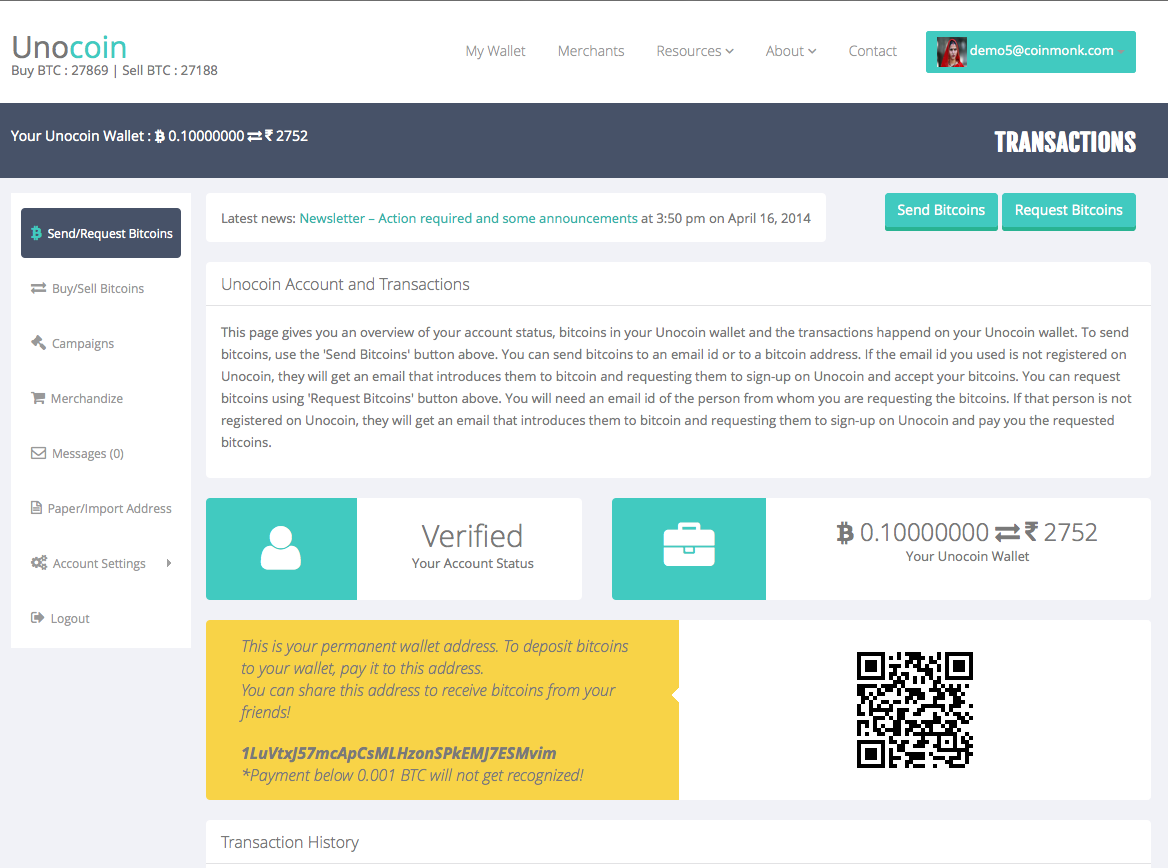Click the exchange arrows icon for Buy/Sell Bitcoins
The image size is (1168, 868).
coord(38,288)
